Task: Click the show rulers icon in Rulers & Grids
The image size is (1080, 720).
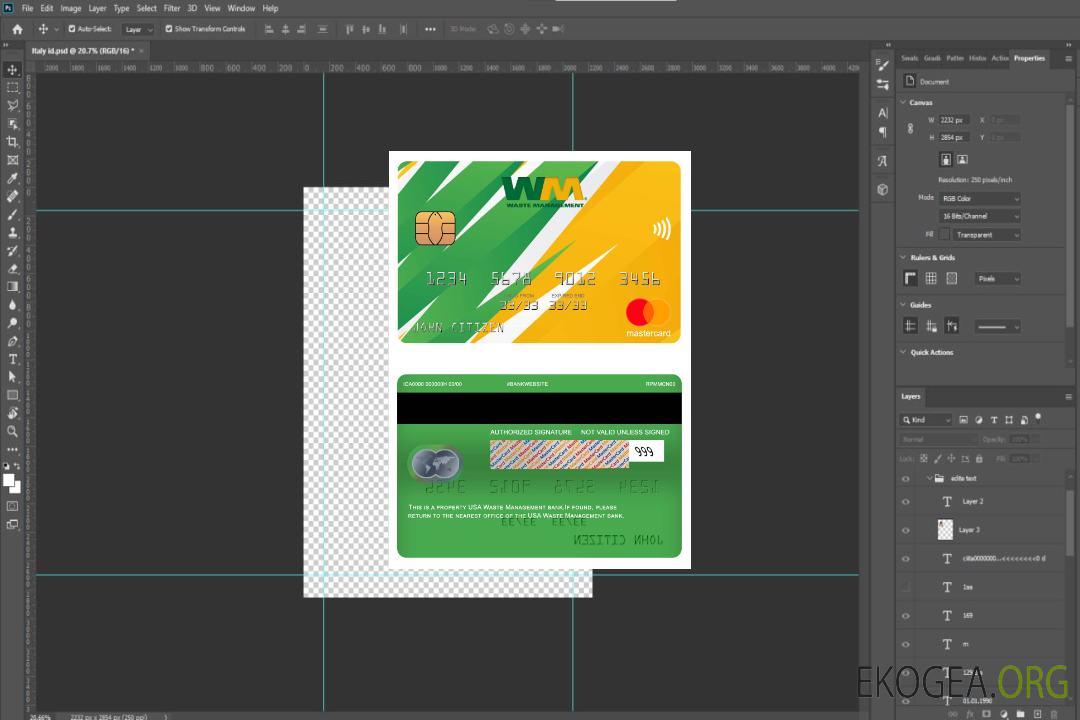Action: tap(911, 278)
